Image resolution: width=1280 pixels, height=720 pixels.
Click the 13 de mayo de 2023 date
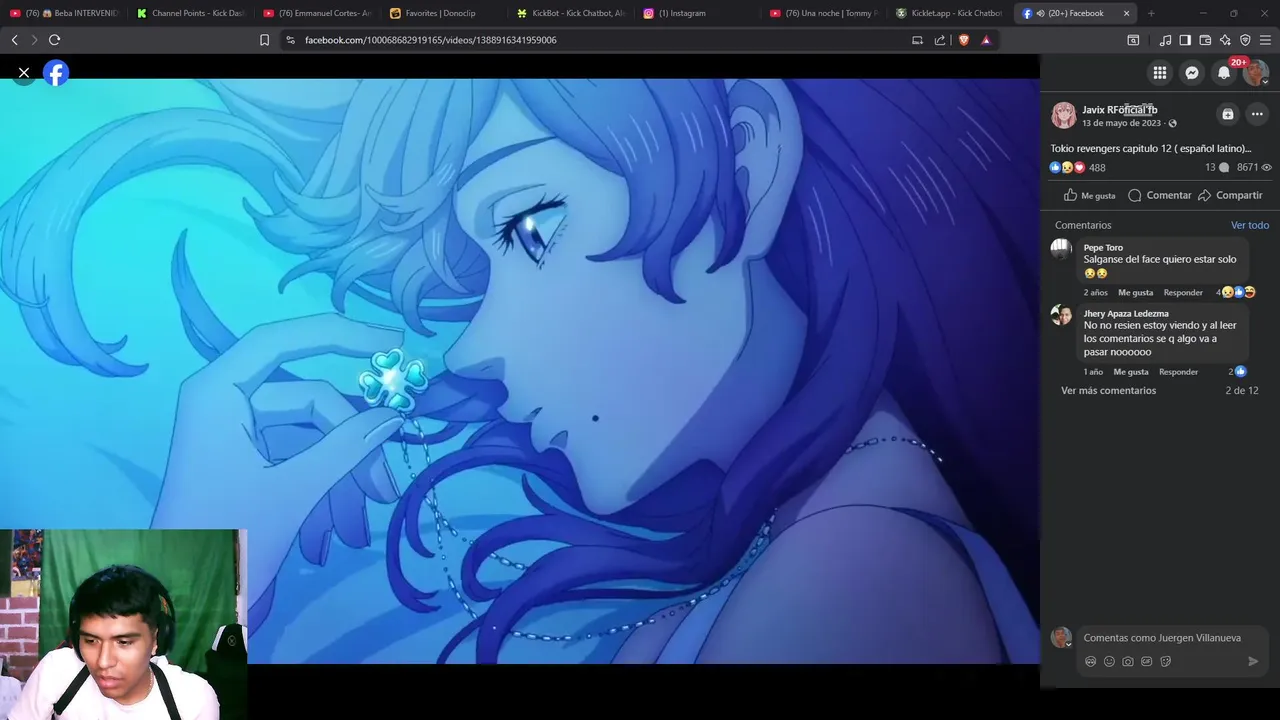[1121, 123]
